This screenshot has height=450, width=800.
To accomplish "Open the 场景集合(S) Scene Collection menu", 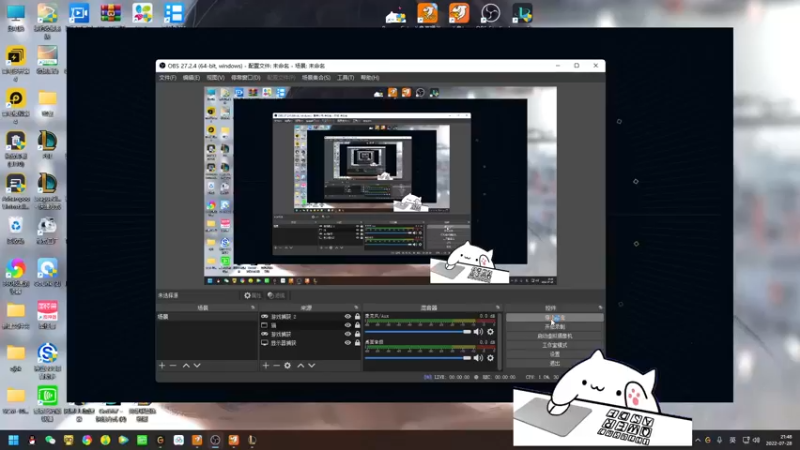I will tap(316, 78).
